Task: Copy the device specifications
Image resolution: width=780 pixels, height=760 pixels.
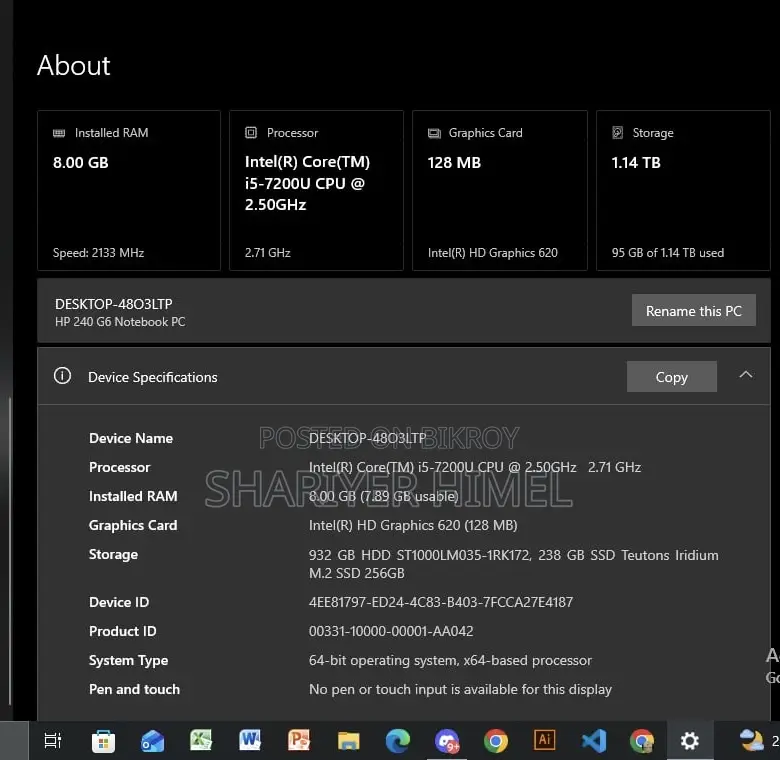Action: (x=672, y=377)
